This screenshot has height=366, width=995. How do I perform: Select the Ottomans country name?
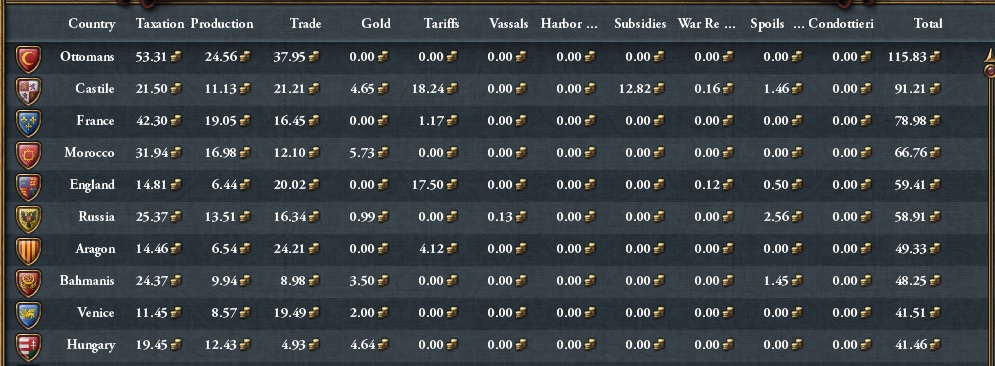(88, 56)
